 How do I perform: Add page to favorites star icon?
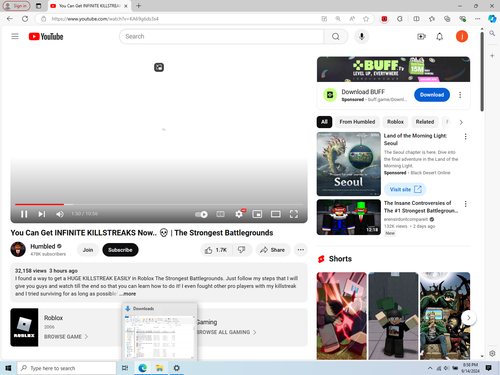point(366,19)
